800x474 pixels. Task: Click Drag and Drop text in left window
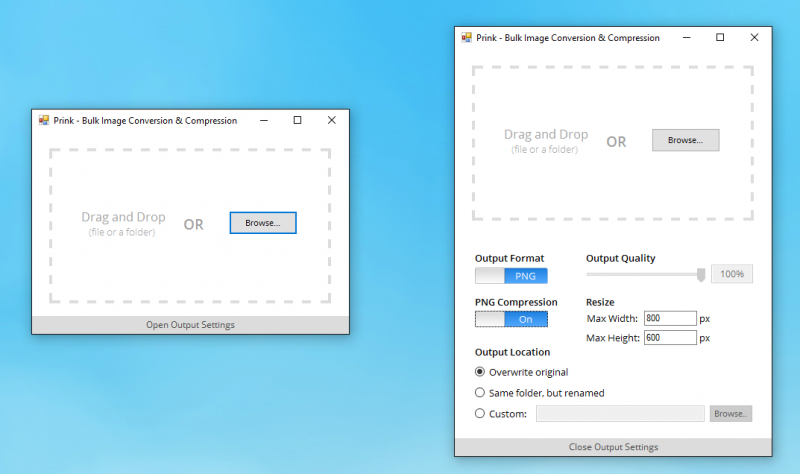(123, 217)
